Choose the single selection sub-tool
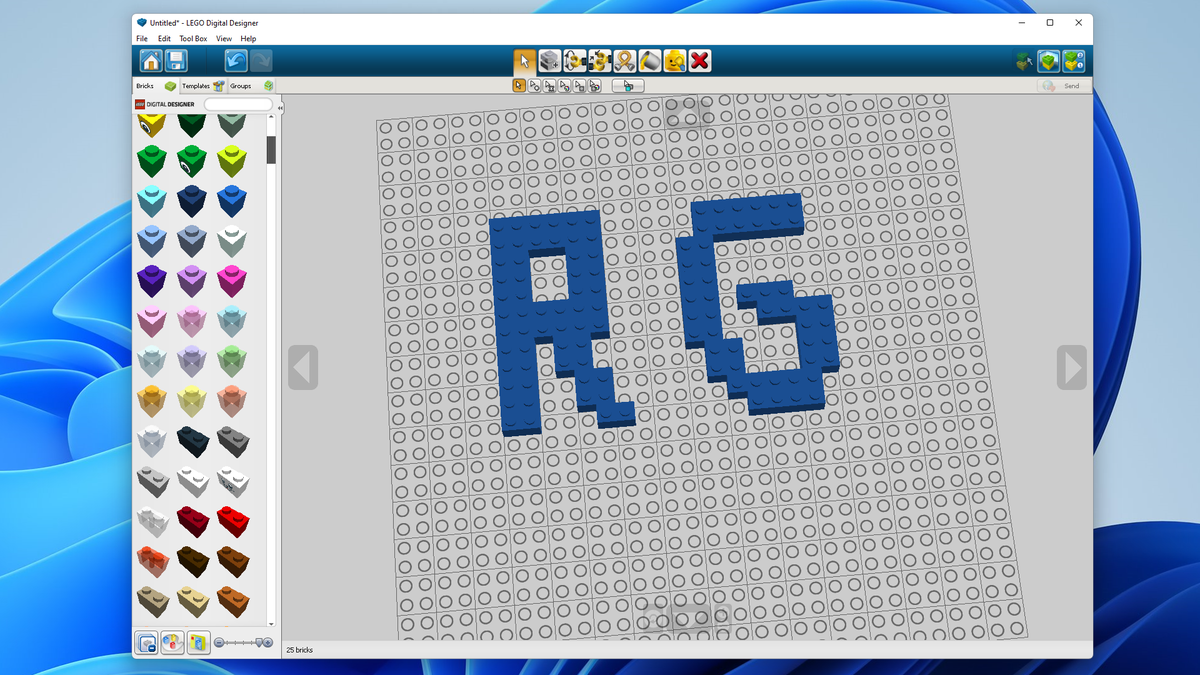This screenshot has width=1200, height=675. [x=519, y=86]
